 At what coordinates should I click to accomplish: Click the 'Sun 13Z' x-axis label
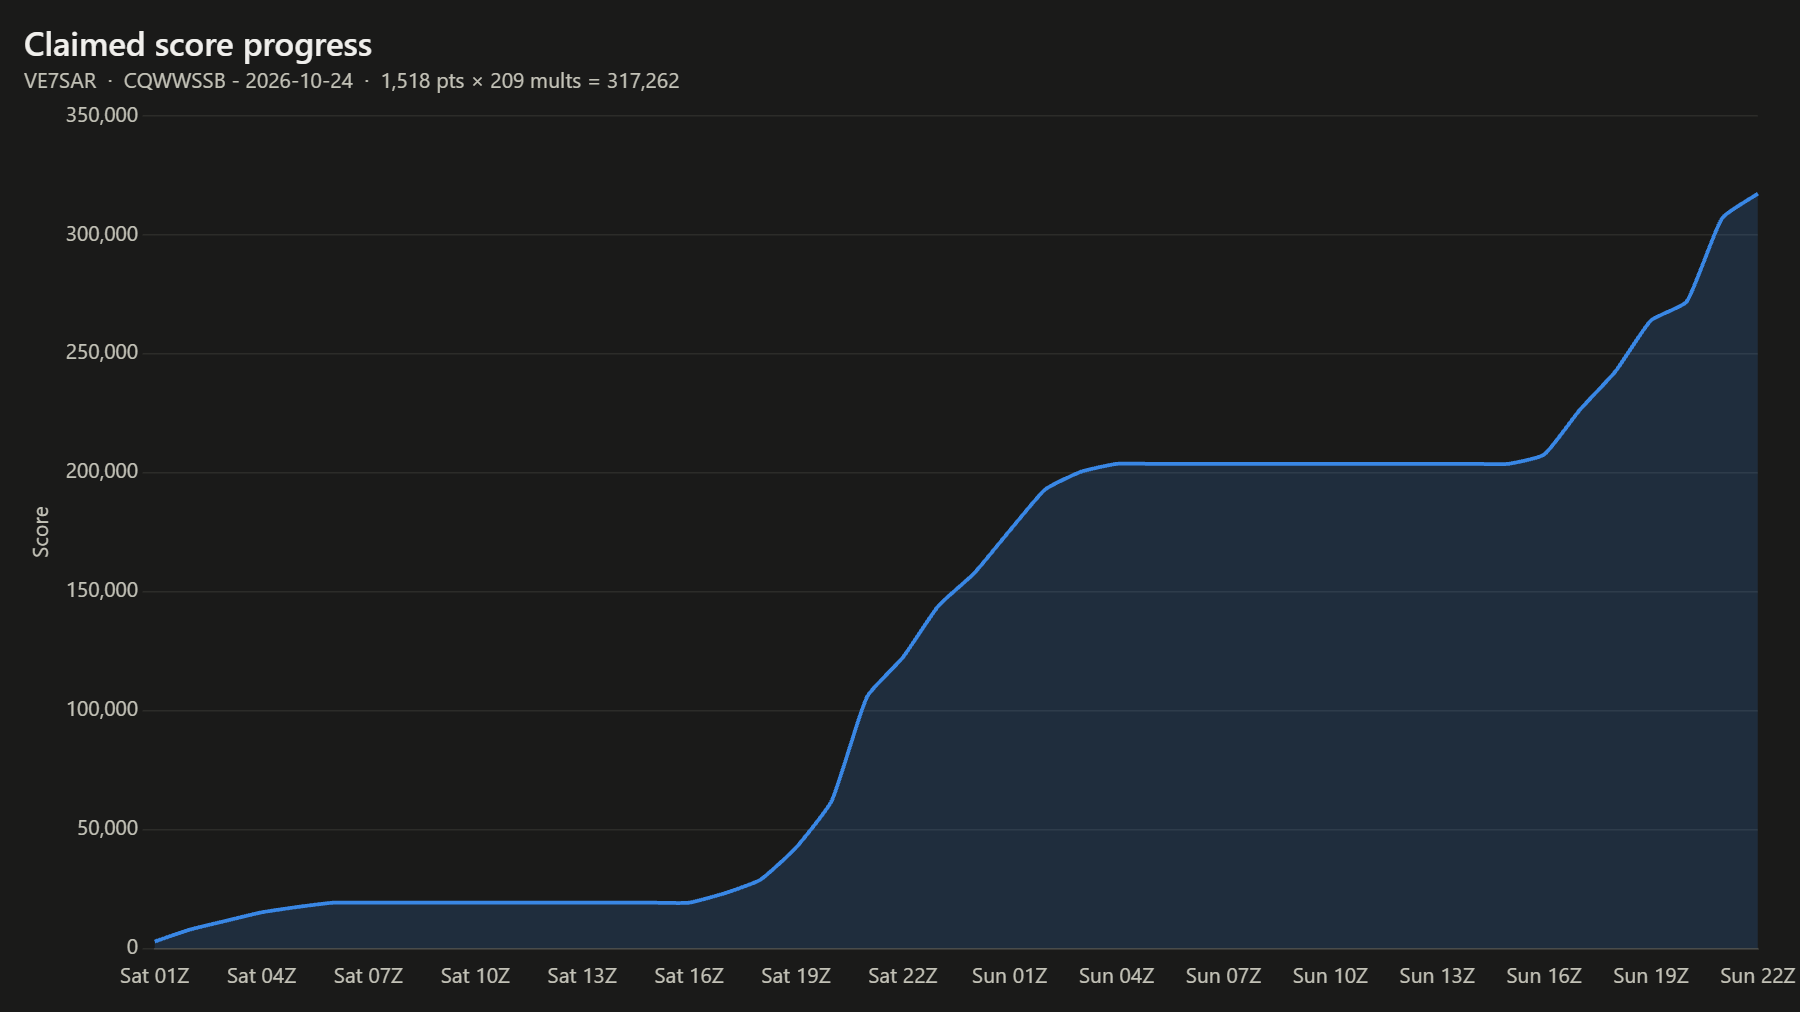click(1437, 976)
